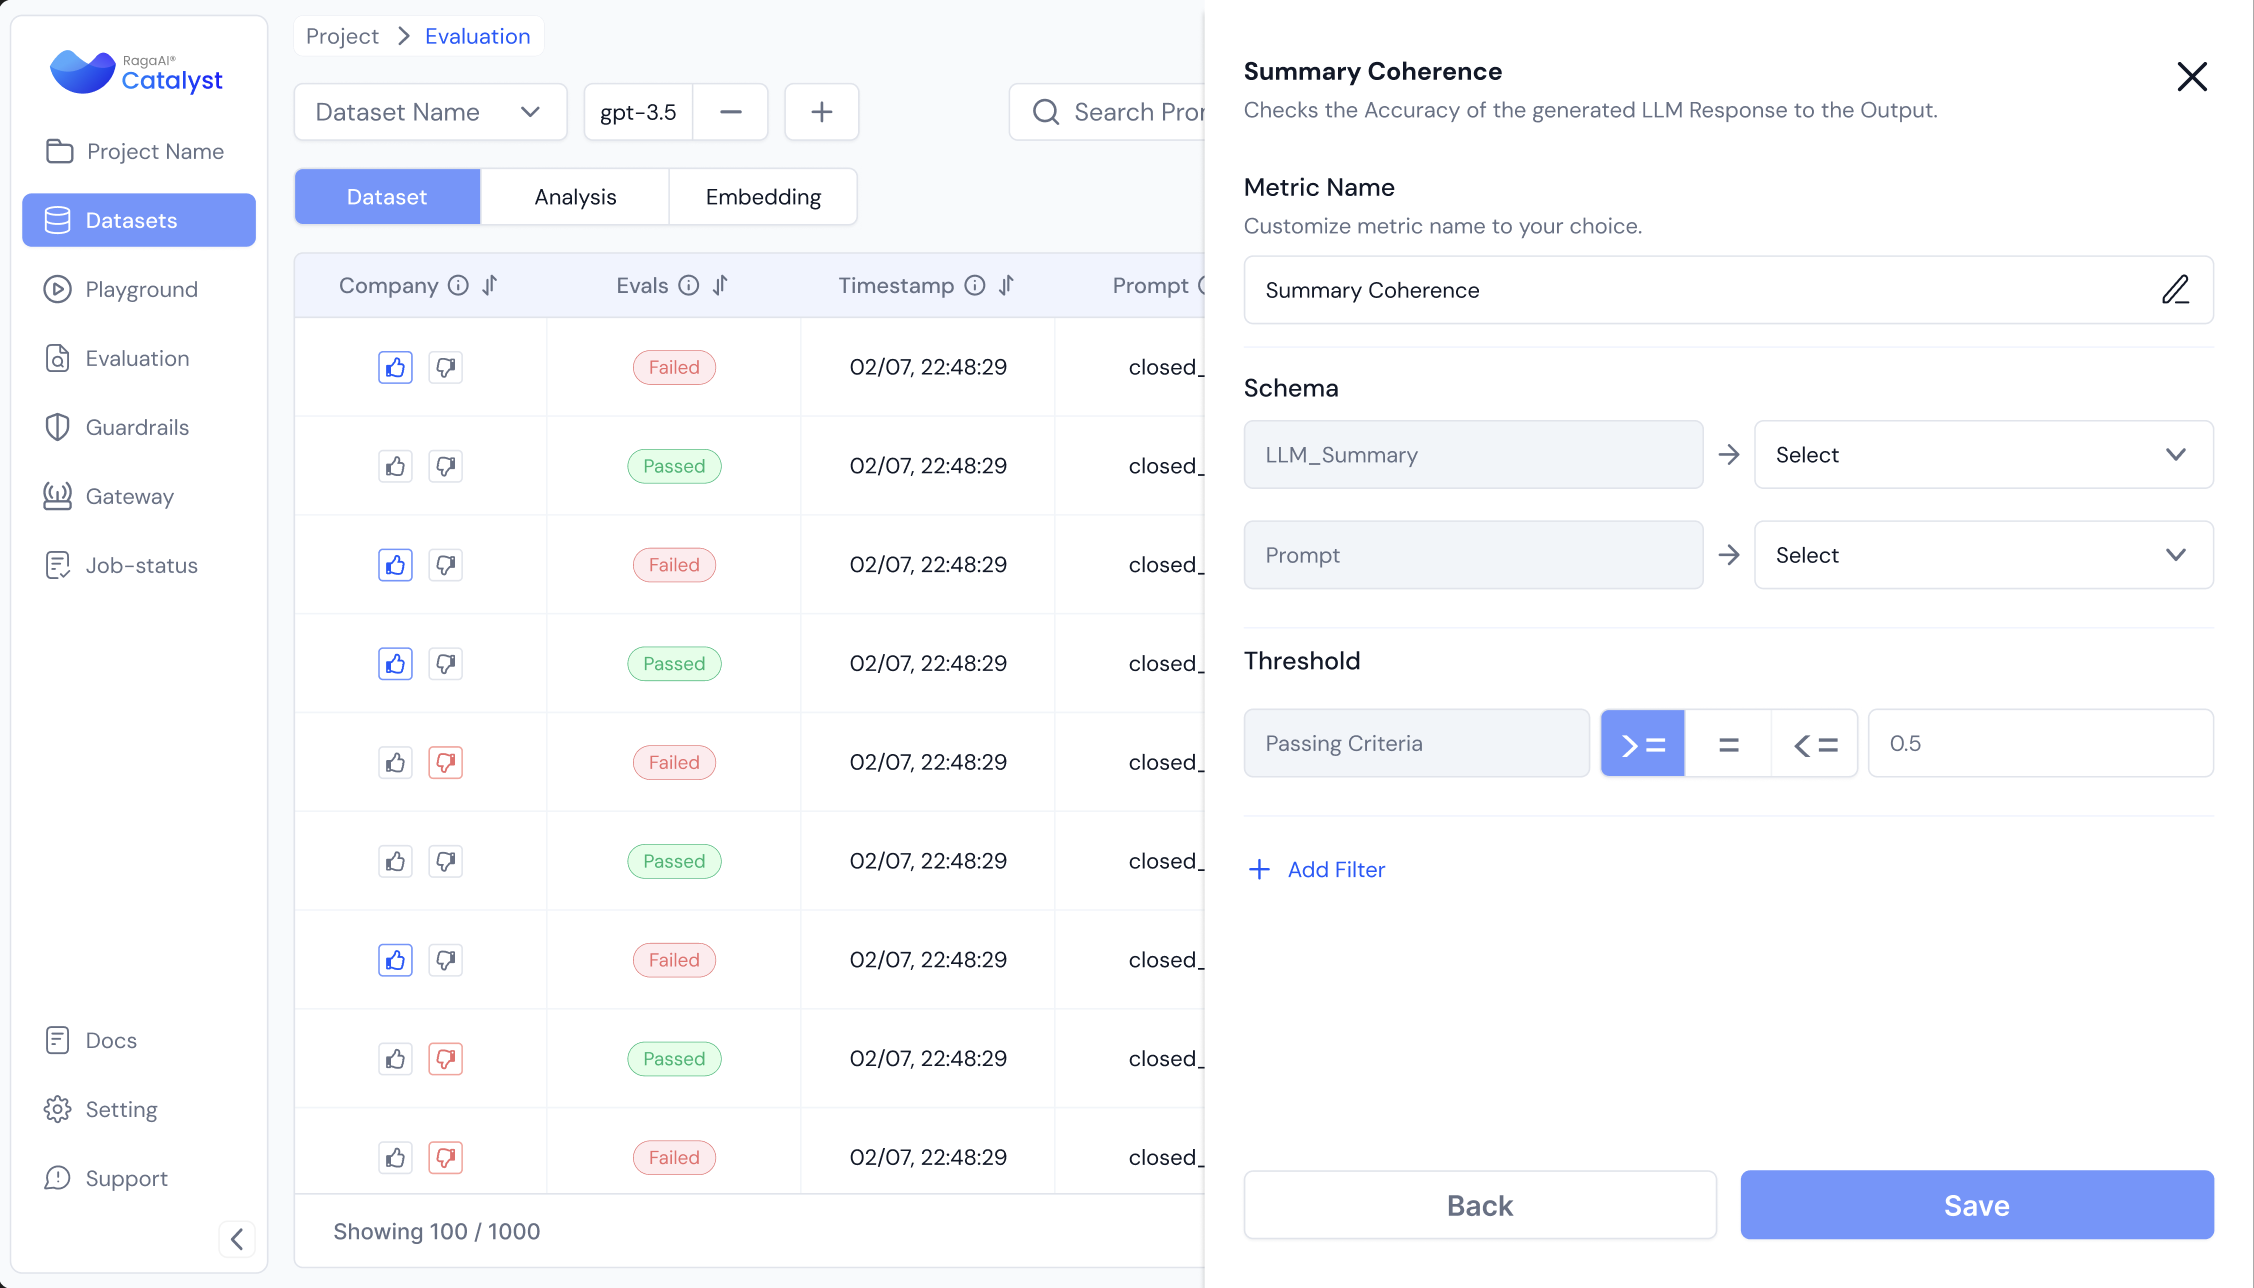Screen dimensions: 2254x1288
Task: Toggle thumbs up on first table row
Action: (x=395, y=368)
